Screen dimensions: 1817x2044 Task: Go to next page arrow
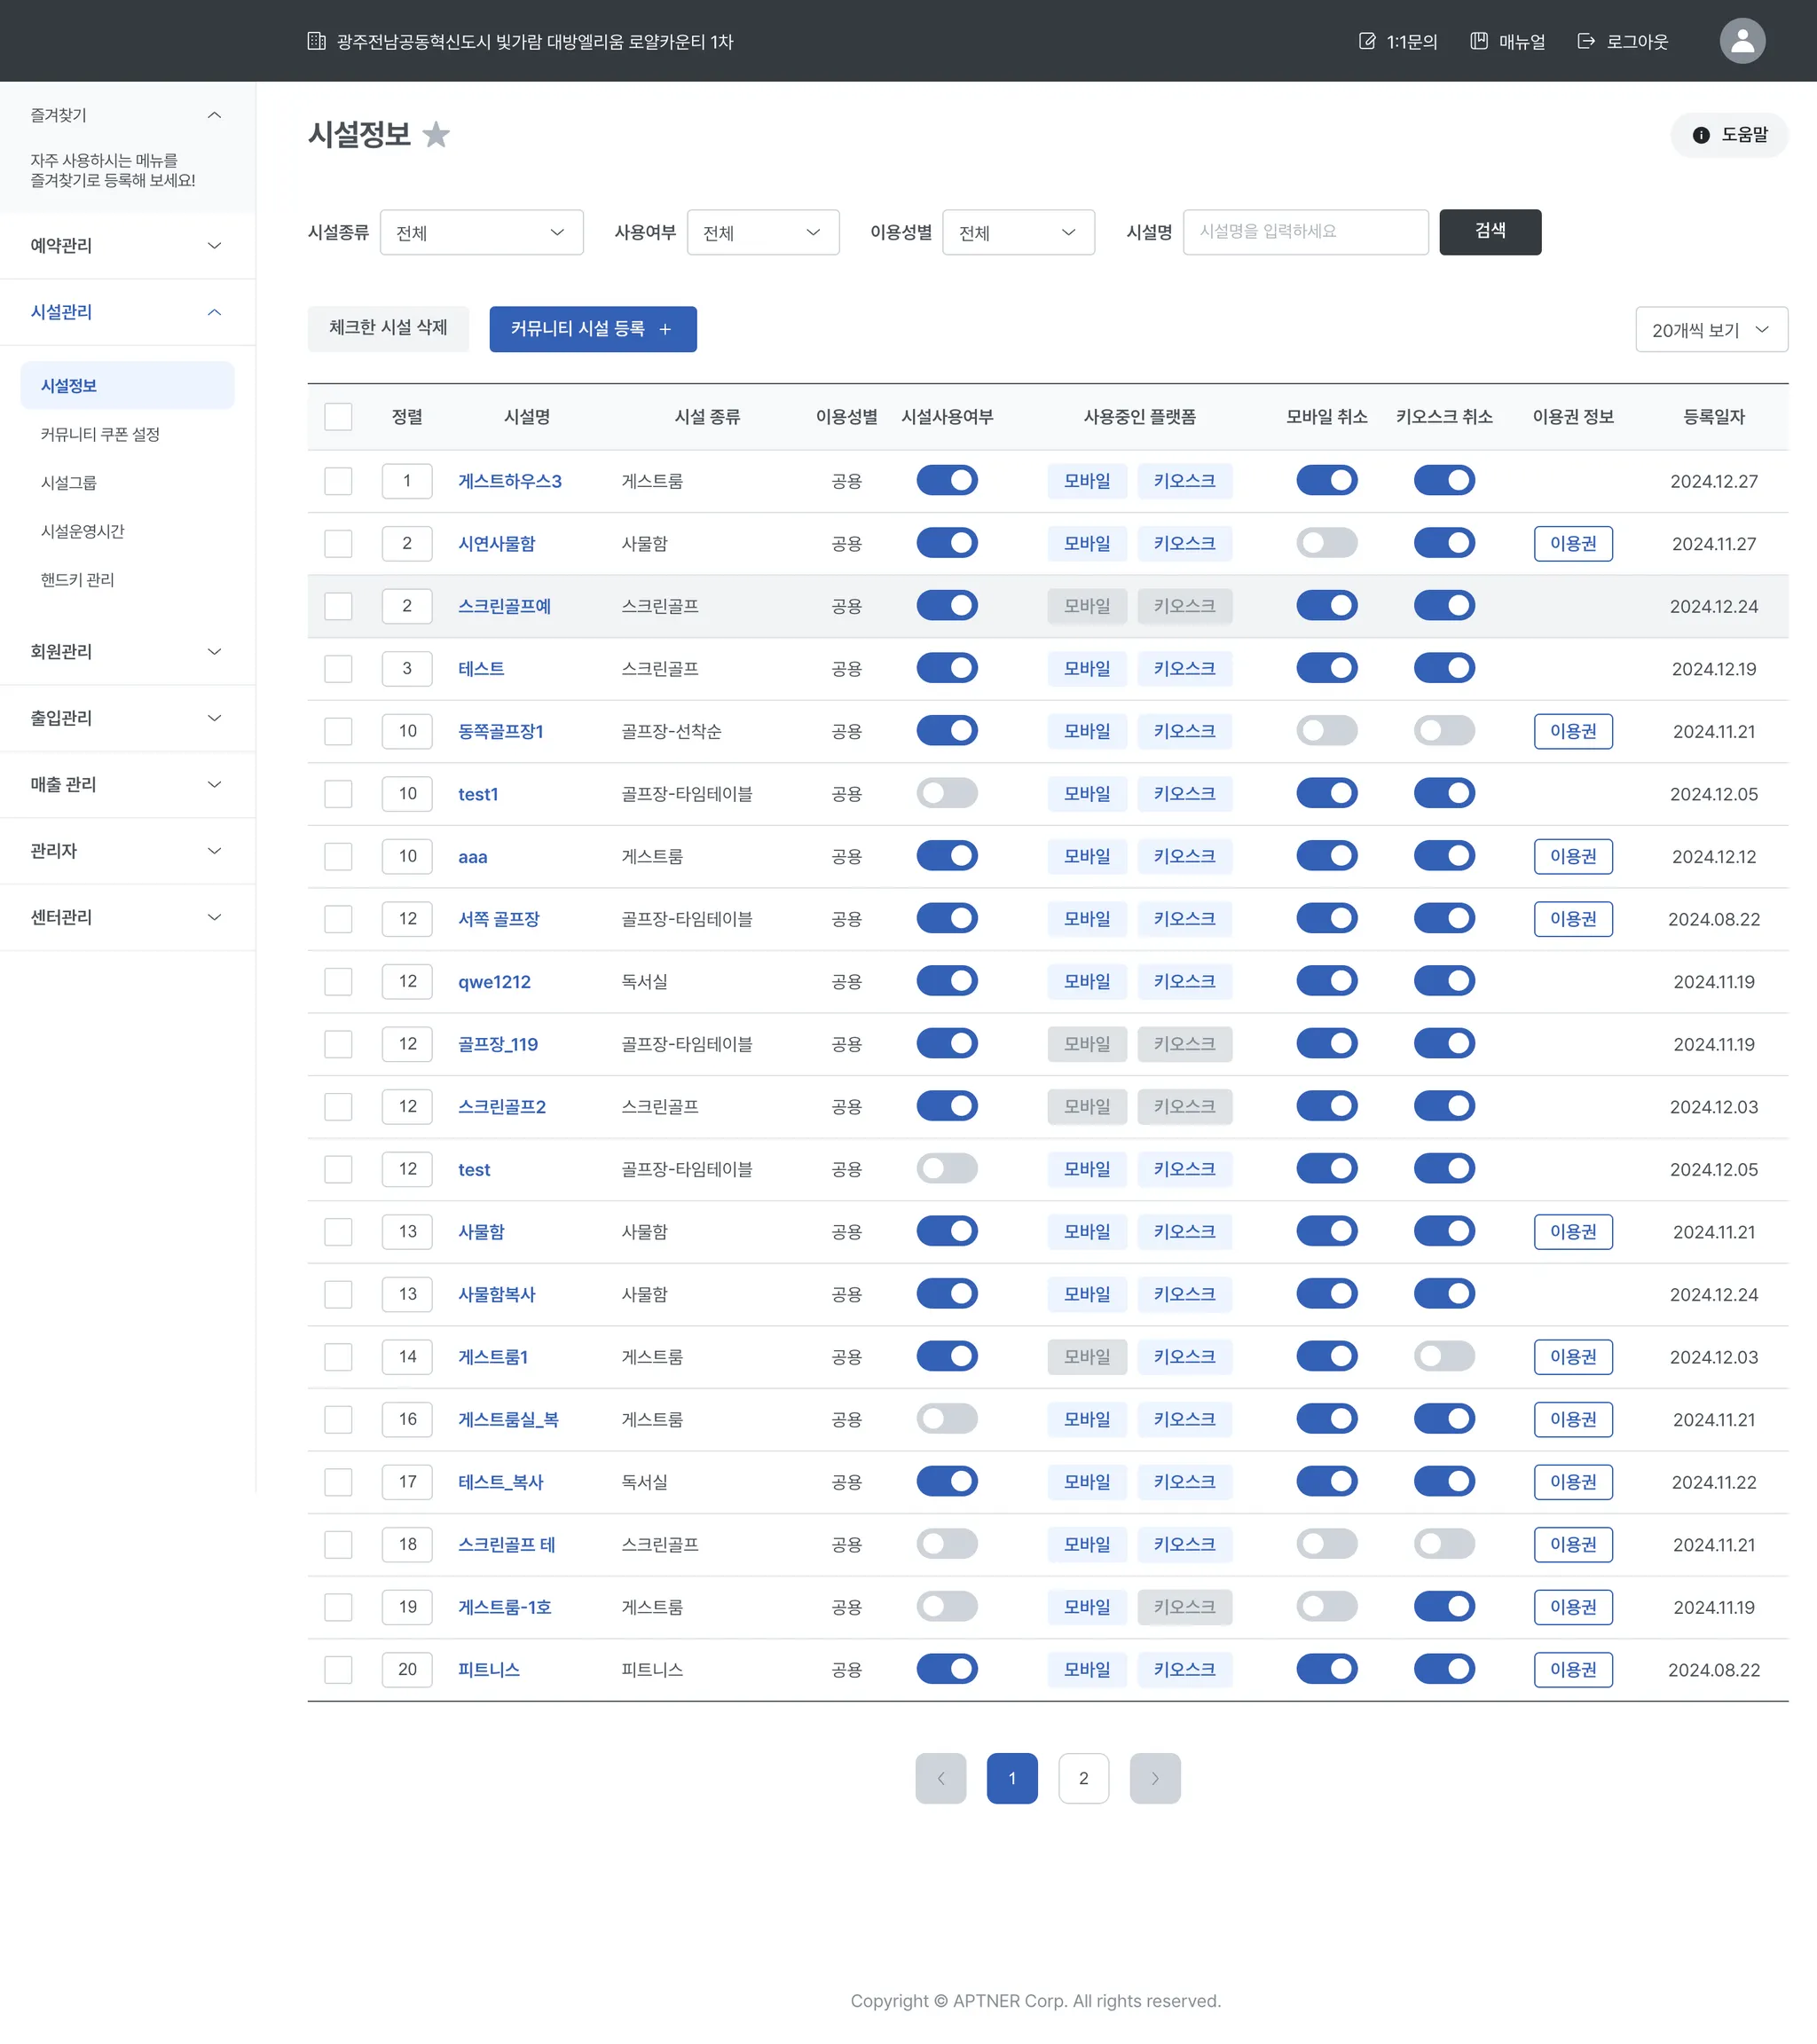click(1154, 1778)
